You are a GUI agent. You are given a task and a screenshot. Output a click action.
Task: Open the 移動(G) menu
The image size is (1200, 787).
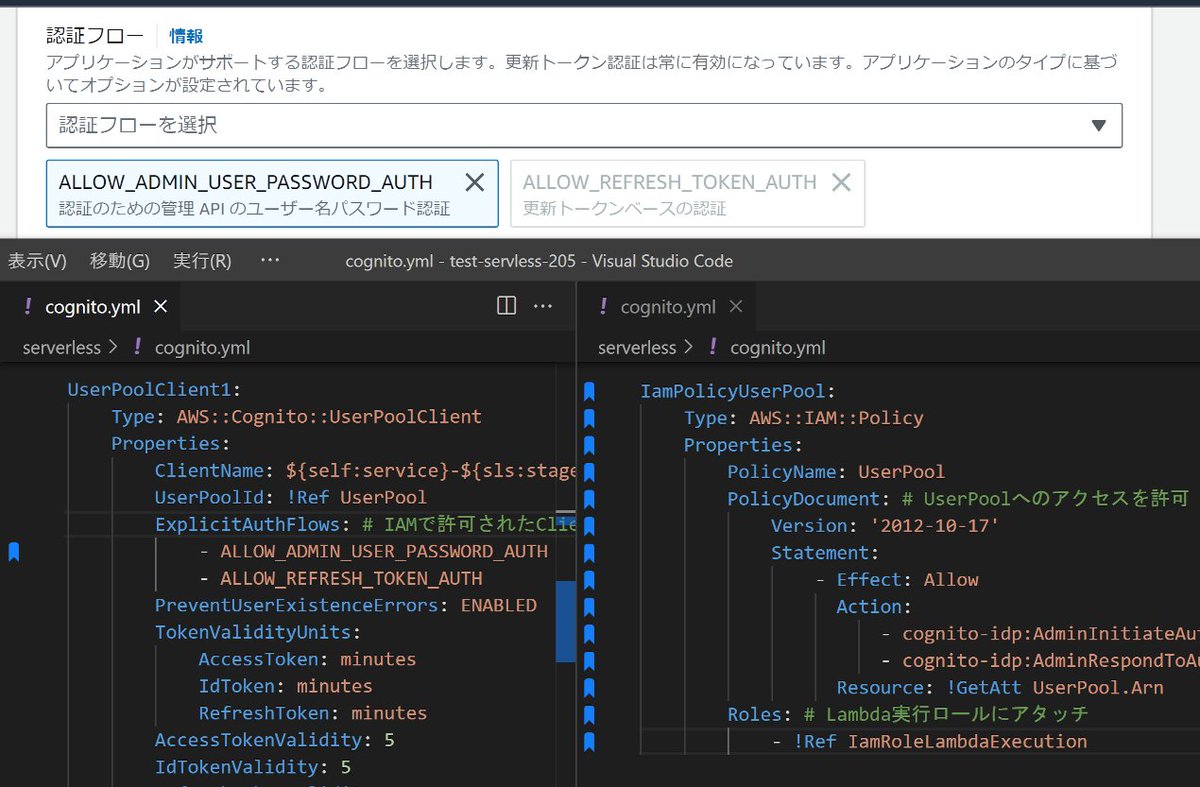click(x=119, y=261)
